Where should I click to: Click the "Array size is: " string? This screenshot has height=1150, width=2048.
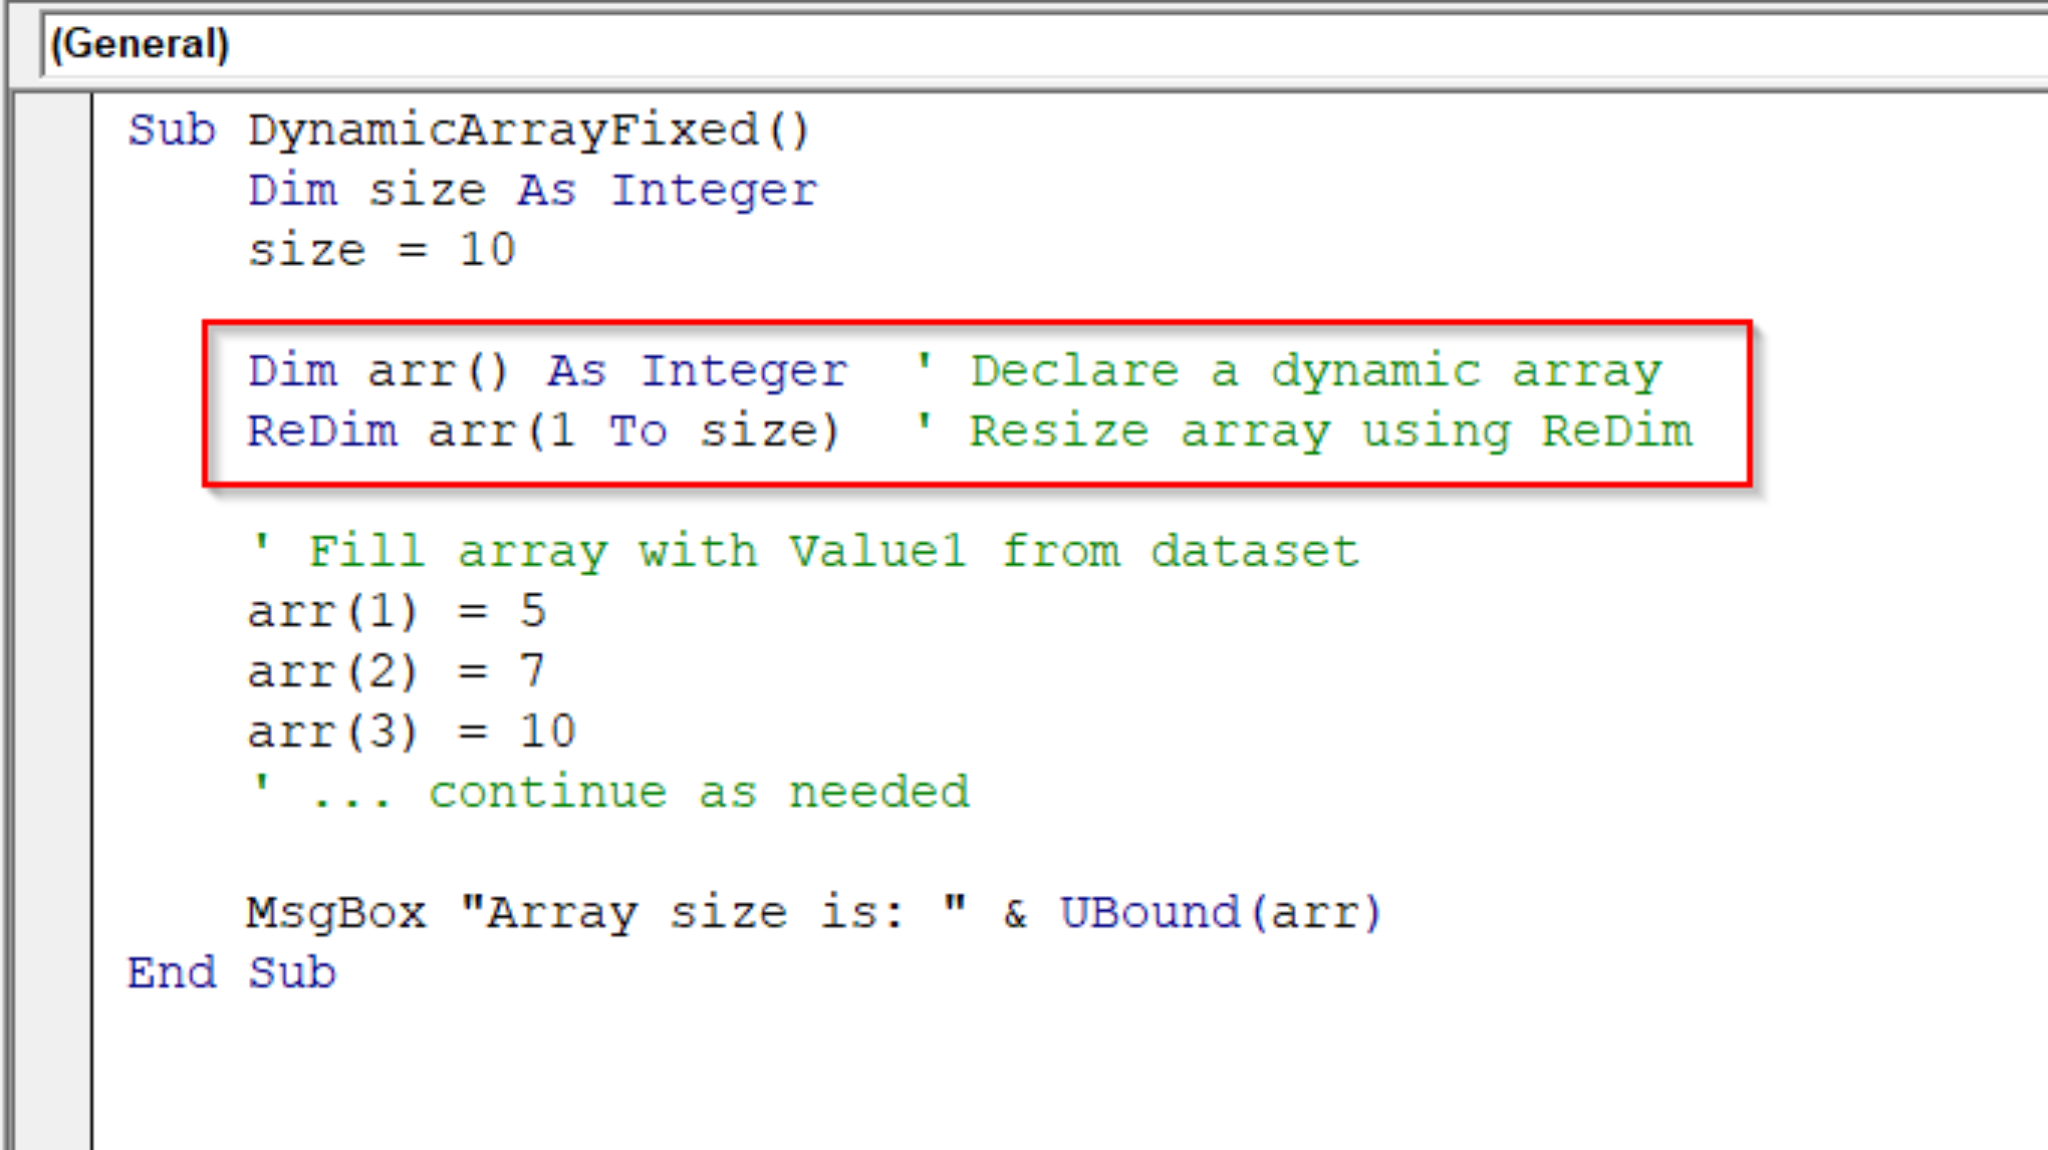tap(712, 913)
